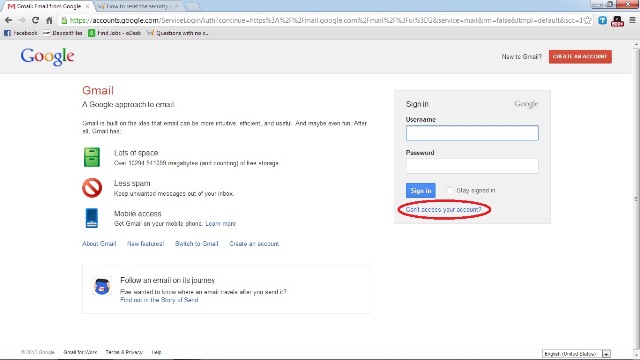Click the red Gmail heading
Viewport: 640px width, 360px height.
pyautogui.click(x=98, y=91)
